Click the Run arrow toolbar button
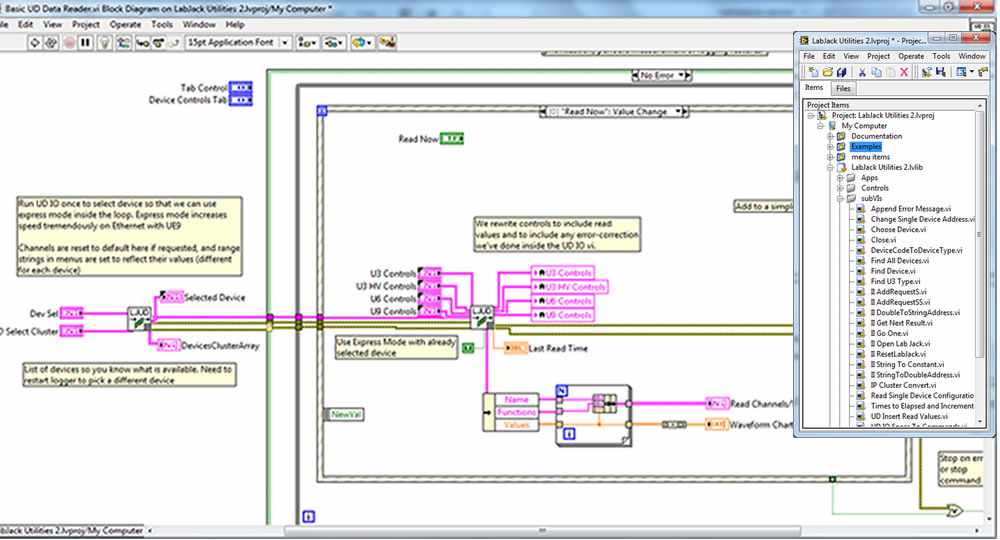Image resolution: width=1000 pixels, height=540 pixels. click(x=34, y=43)
